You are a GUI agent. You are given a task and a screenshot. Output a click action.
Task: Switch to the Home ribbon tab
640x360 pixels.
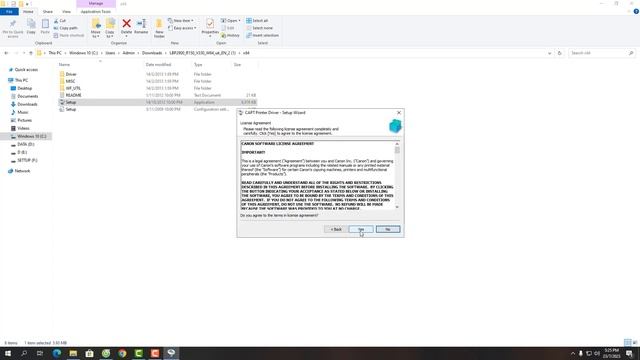(28, 11)
